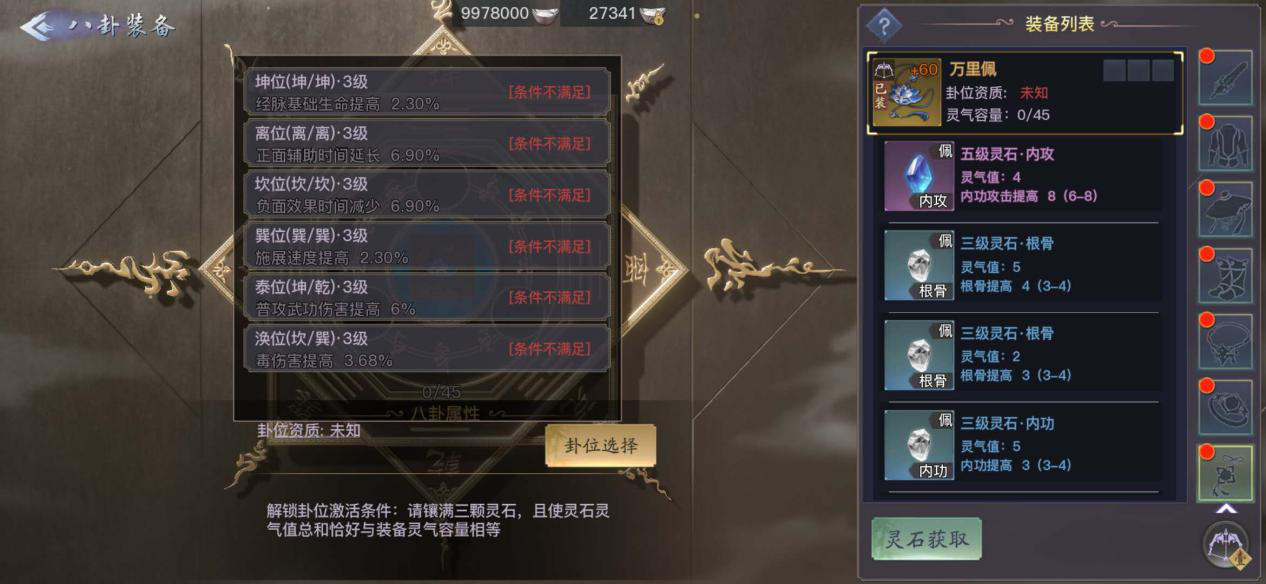Go back using the 八卦装备 arrow
This screenshot has height=584, width=1266.
tap(97, 26)
